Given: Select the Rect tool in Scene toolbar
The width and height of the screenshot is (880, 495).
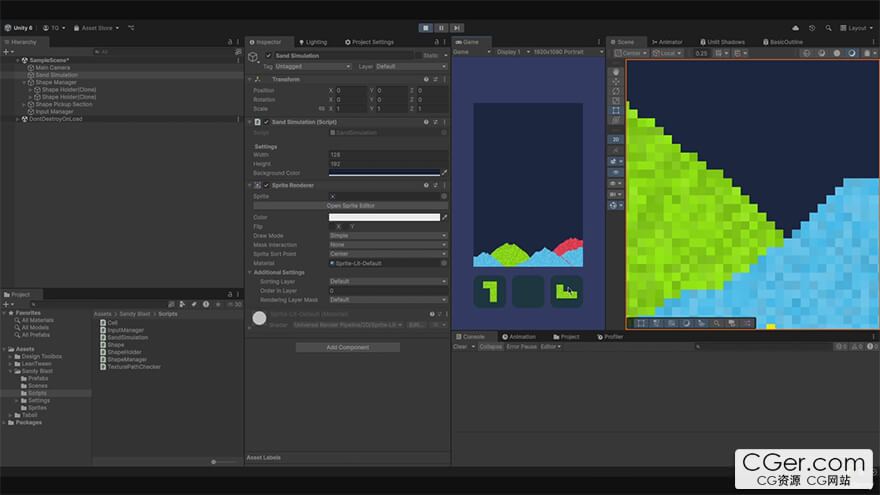Looking at the screenshot, I should tap(616, 110).
